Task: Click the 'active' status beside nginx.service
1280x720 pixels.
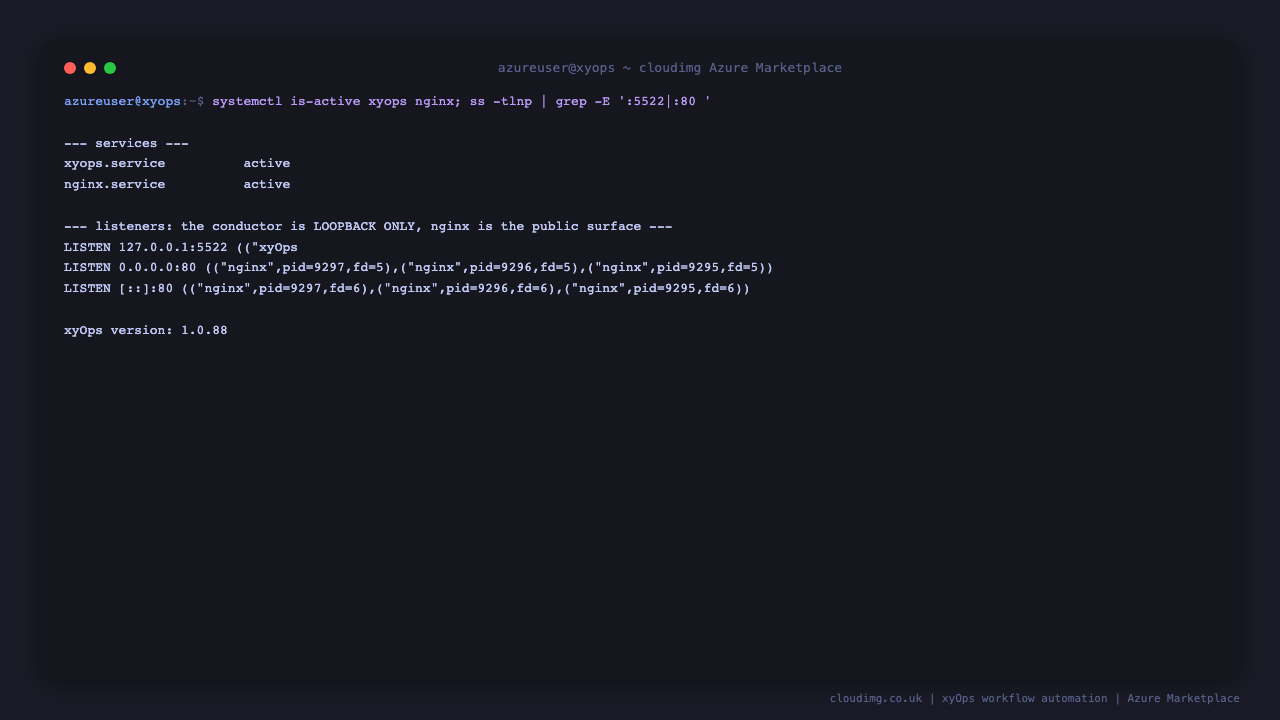Action: 267,185
